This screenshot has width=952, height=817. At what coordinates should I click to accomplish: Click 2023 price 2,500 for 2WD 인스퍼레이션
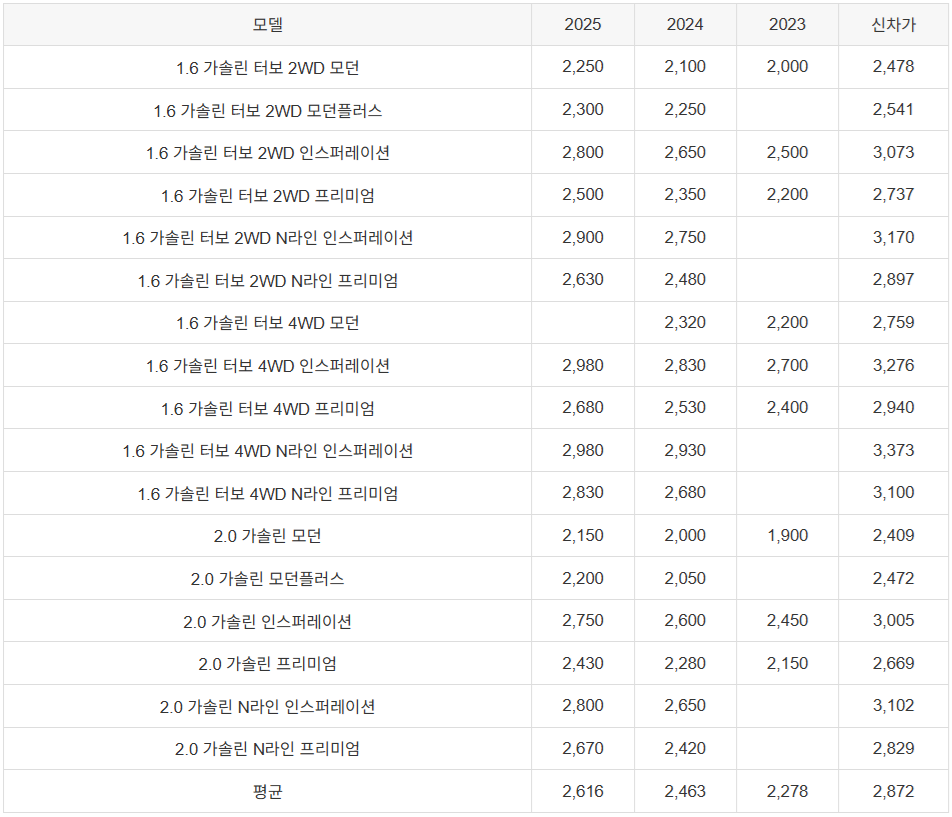click(787, 152)
